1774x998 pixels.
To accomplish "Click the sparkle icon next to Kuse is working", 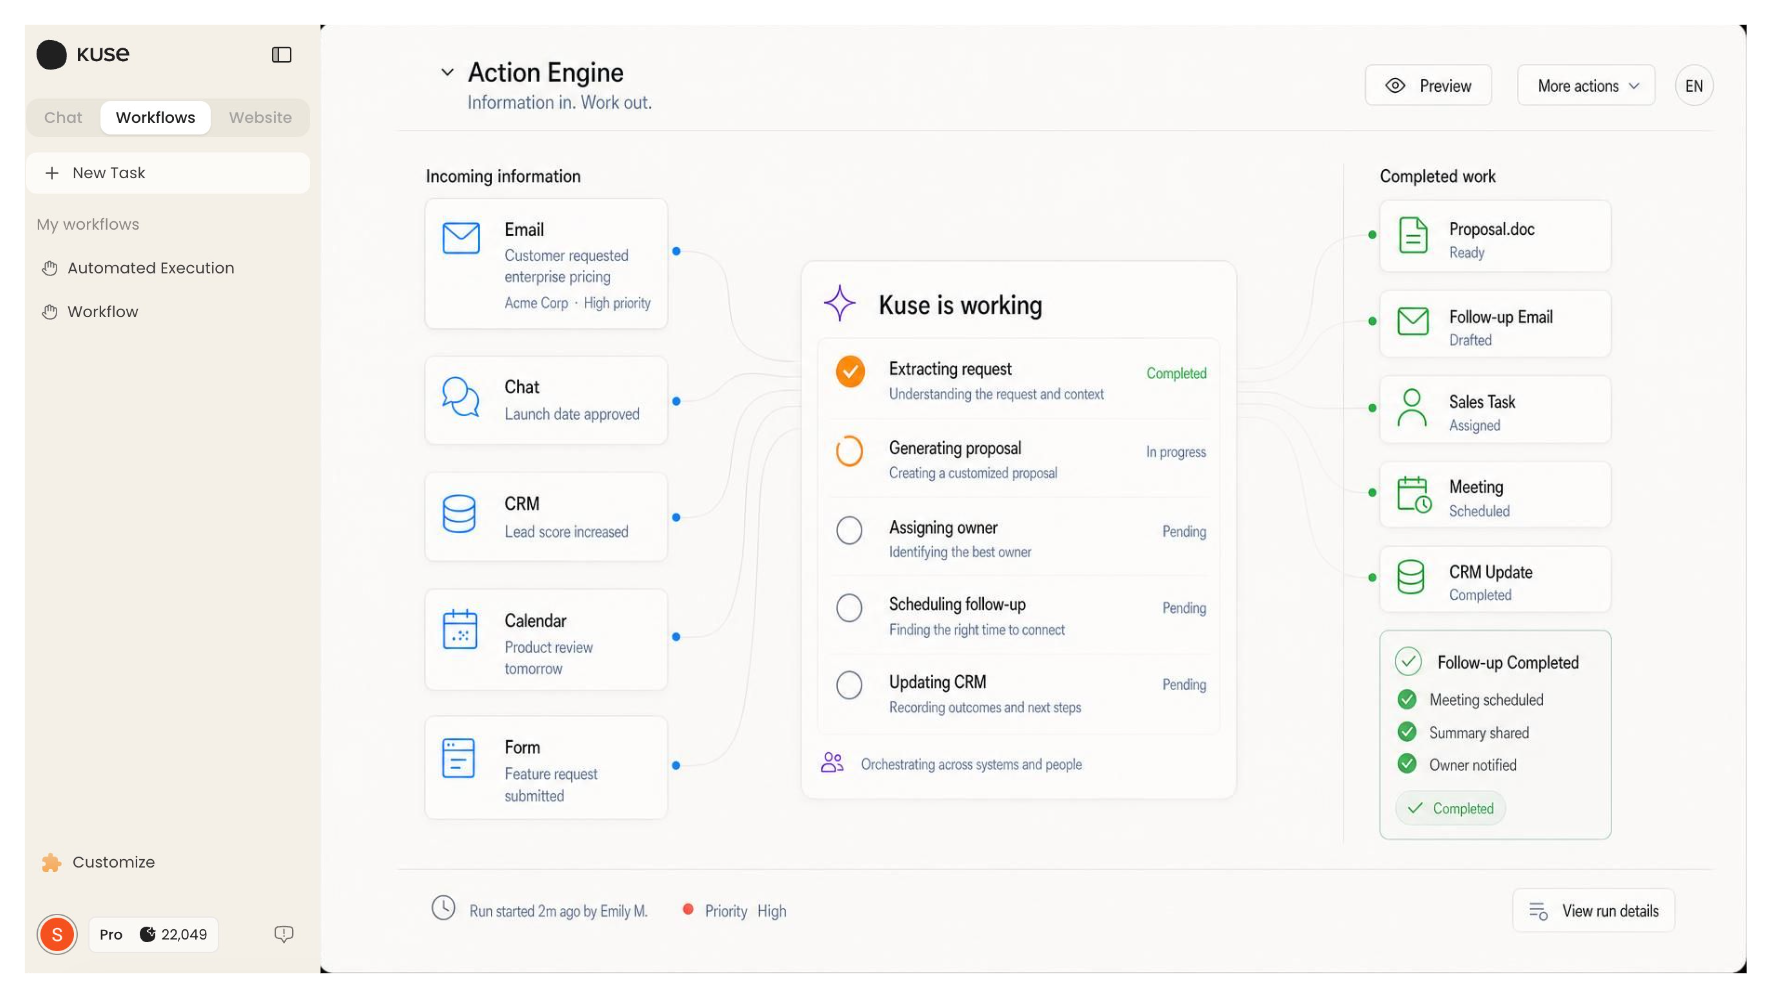I will pyautogui.click(x=840, y=303).
